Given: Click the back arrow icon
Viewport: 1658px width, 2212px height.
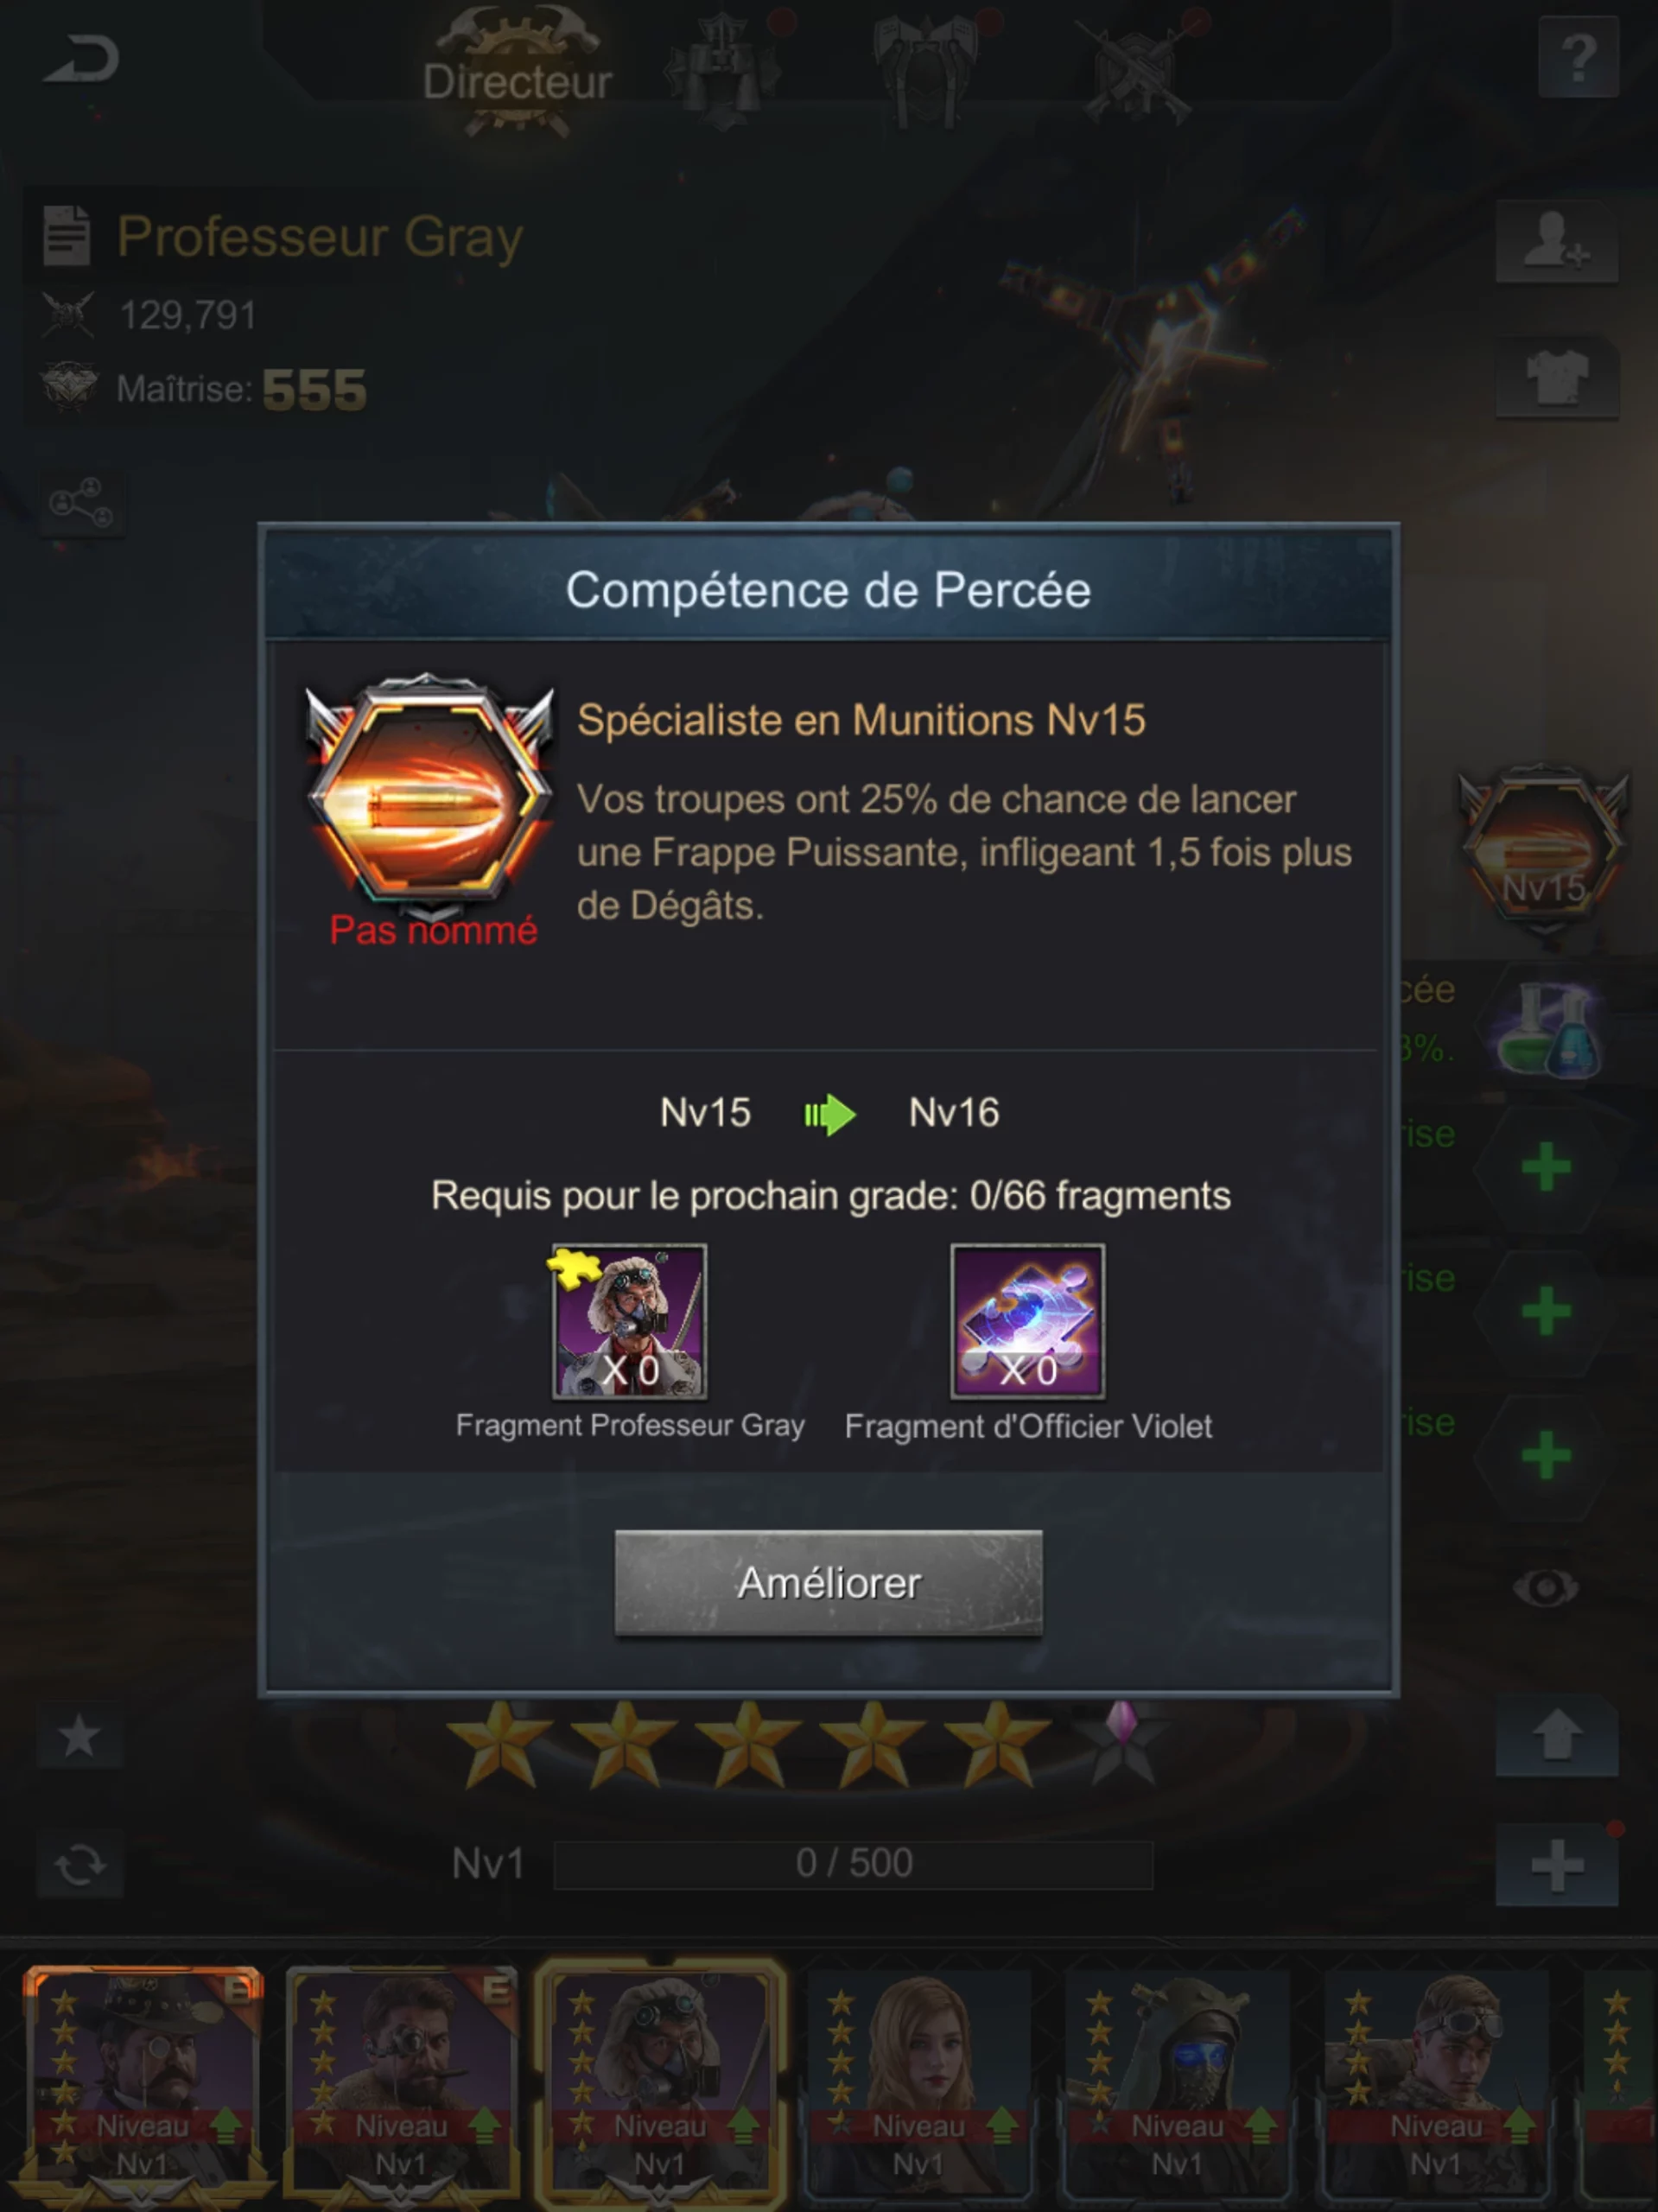Looking at the screenshot, I should [x=82, y=60].
